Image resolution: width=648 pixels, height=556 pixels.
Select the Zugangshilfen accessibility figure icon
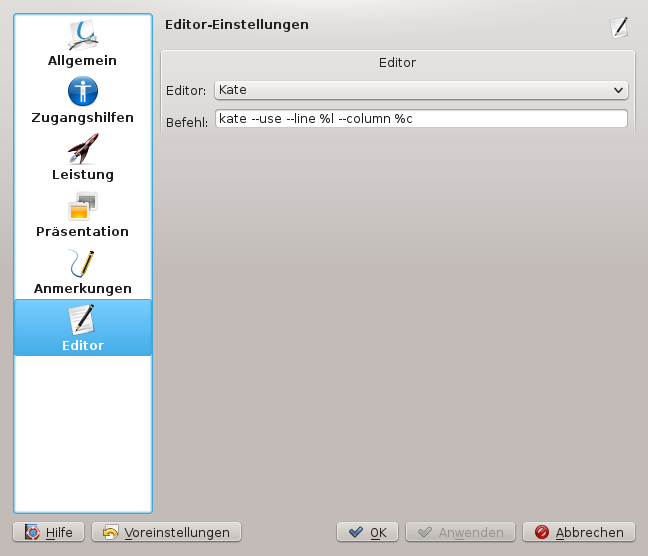[x=82, y=92]
